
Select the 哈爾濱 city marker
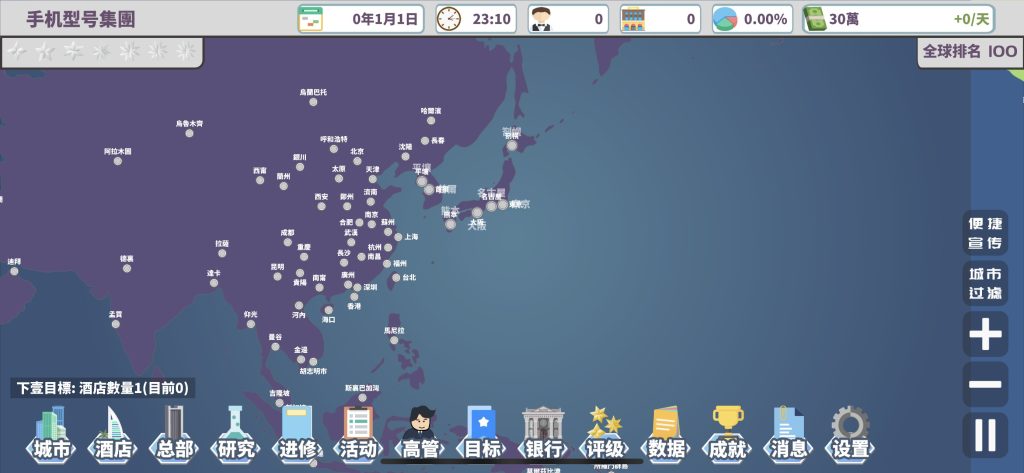point(431,120)
